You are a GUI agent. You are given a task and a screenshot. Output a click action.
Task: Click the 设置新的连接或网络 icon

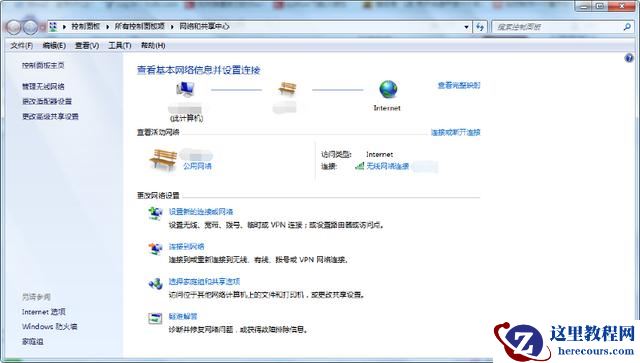tap(156, 214)
